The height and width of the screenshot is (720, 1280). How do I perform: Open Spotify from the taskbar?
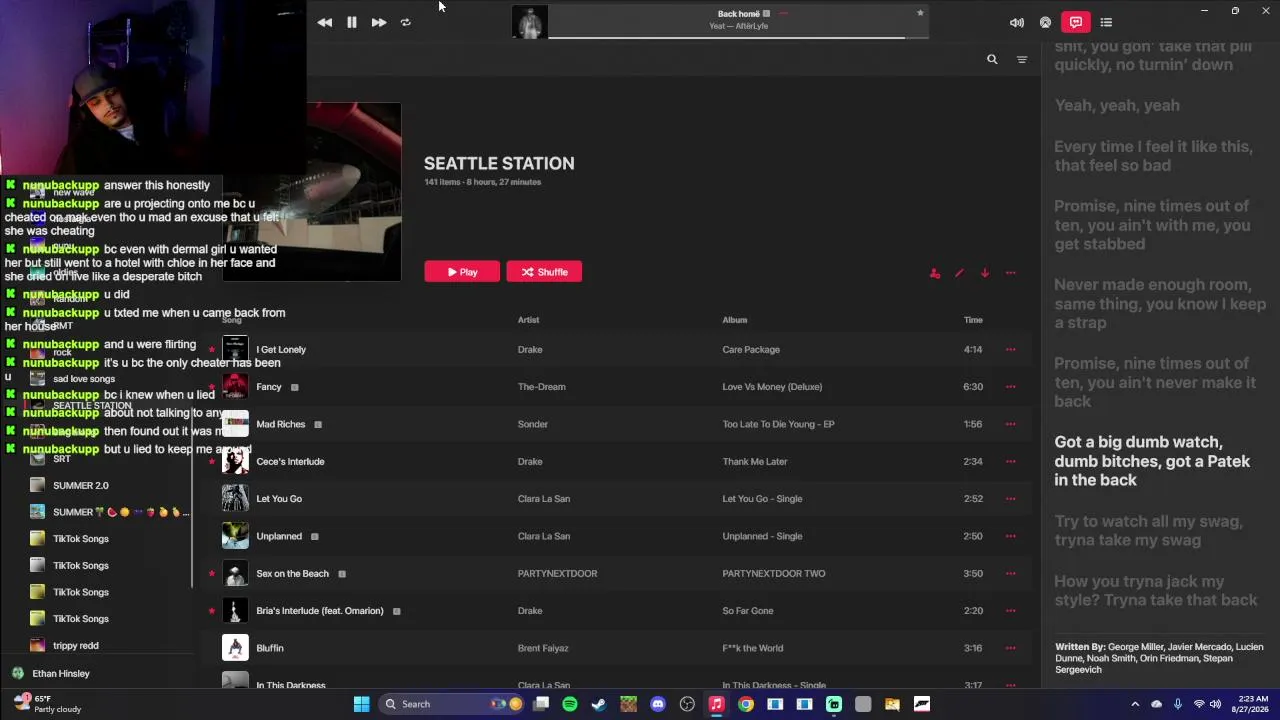point(570,704)
